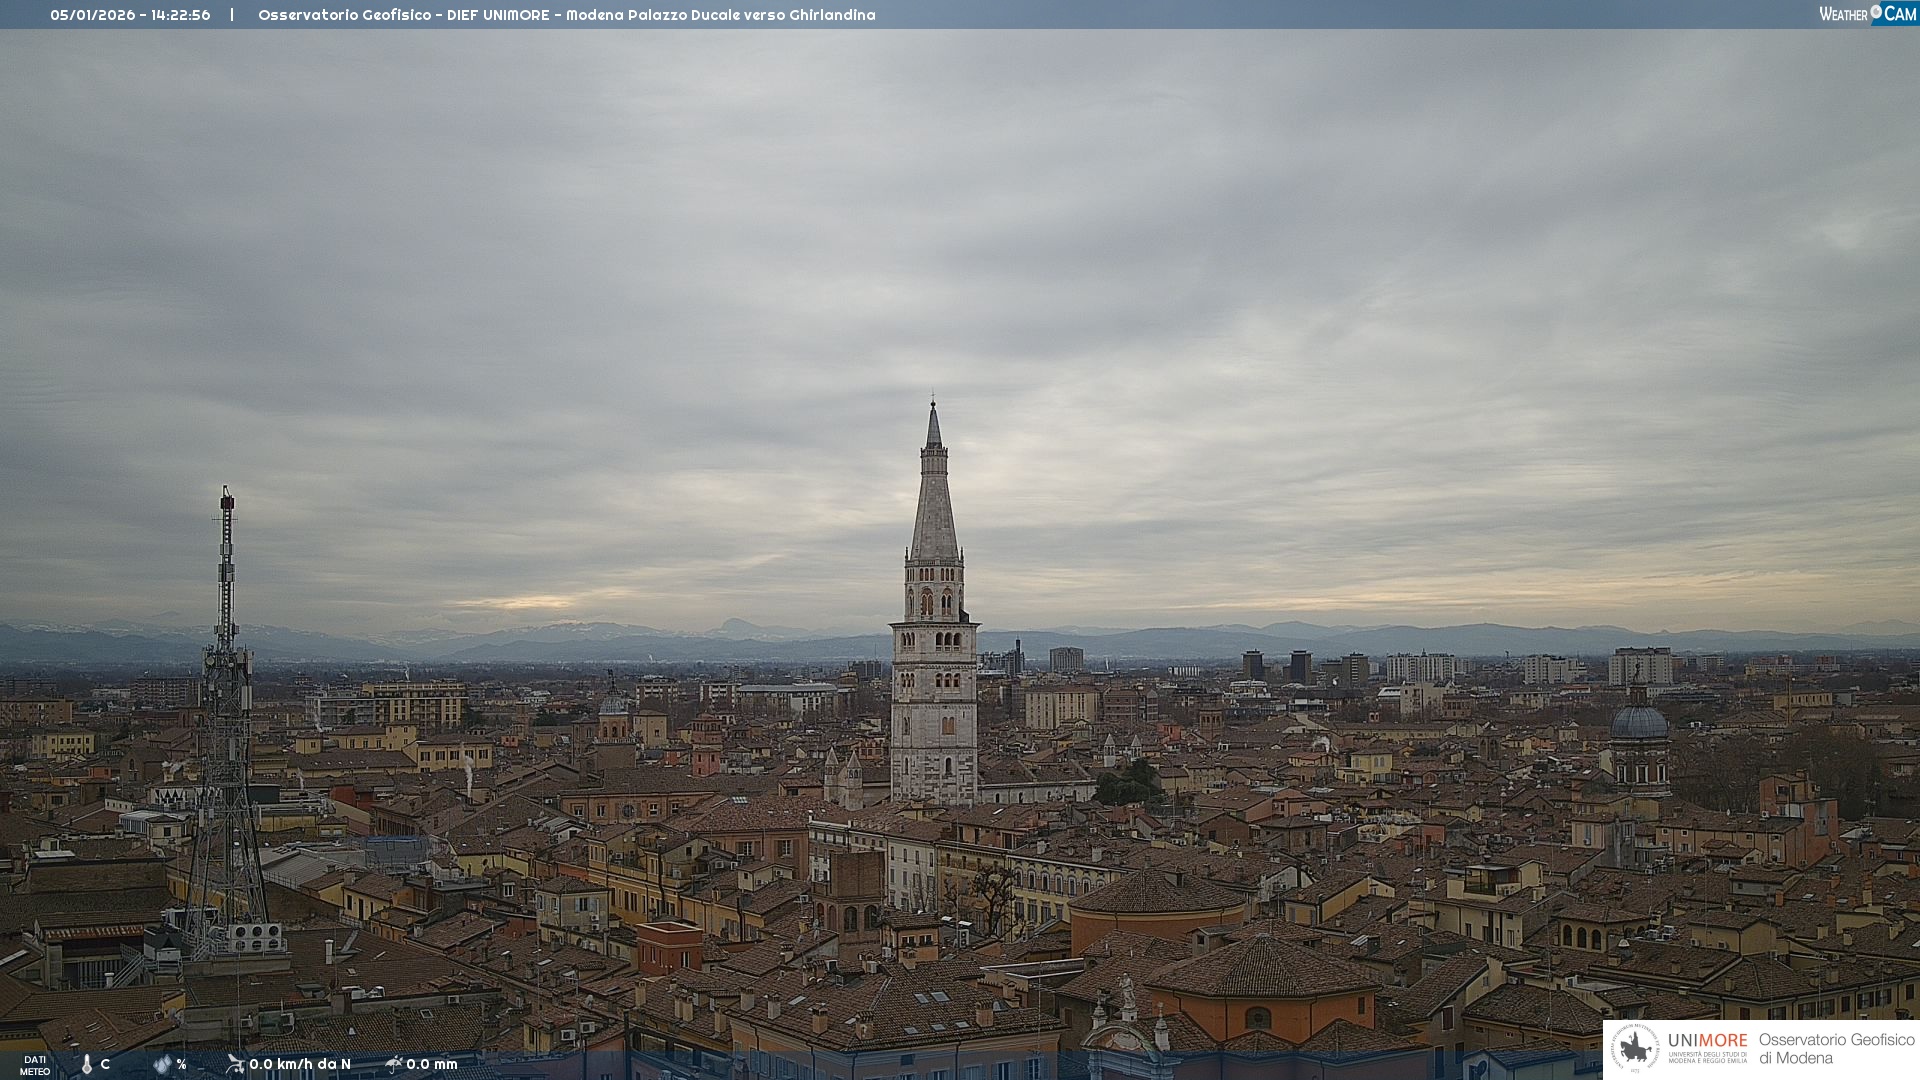Click Osservatorio Geofisico di Modena text
The image size is (1920, 1080).
(1836, 1049)
